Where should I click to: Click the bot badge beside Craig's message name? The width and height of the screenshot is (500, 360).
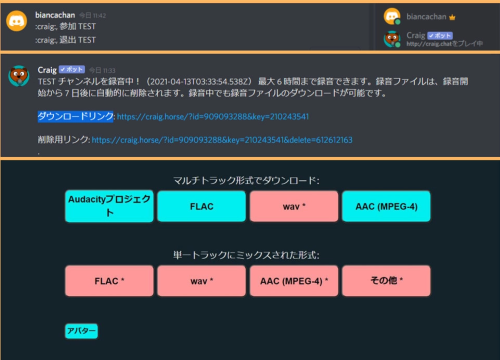72,69
